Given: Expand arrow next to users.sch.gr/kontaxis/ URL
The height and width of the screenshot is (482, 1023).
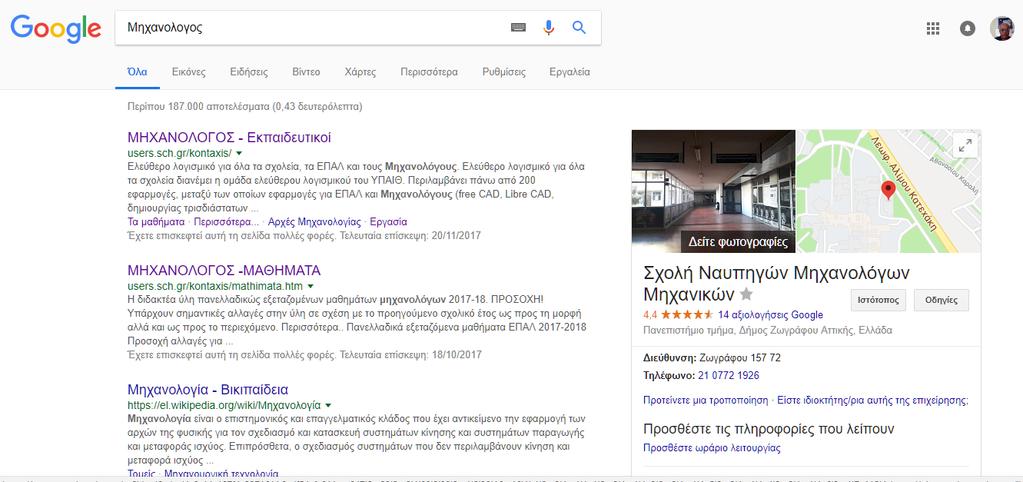Looking at the screenshot, I should click(x=239, y=154).
